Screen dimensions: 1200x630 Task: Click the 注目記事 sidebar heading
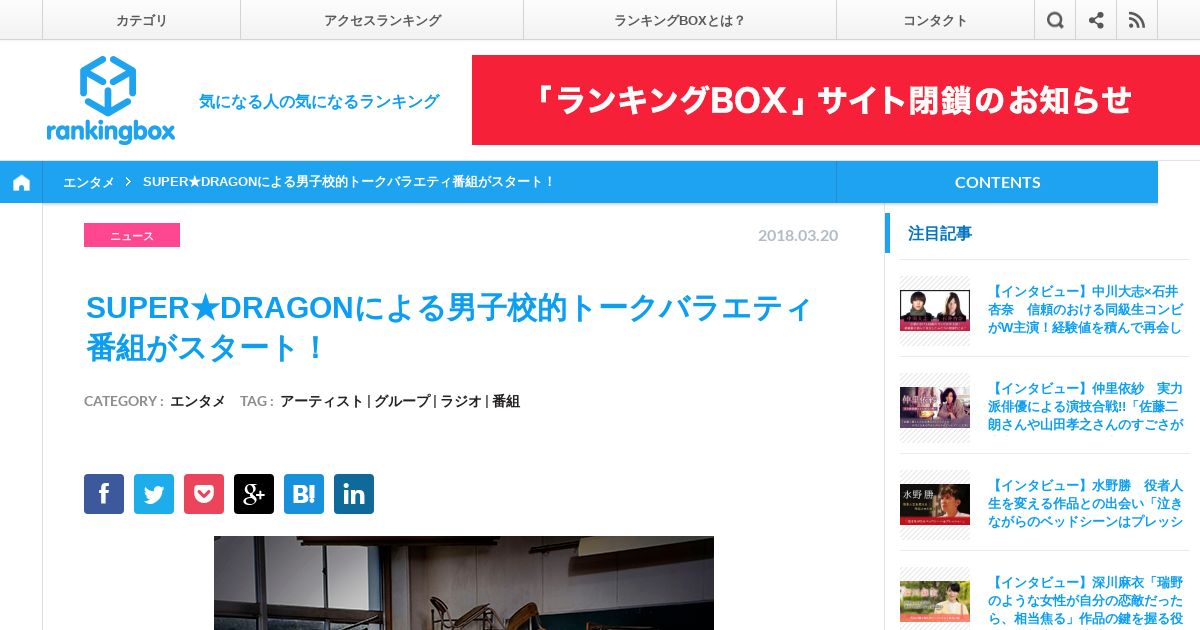[940, 233]
